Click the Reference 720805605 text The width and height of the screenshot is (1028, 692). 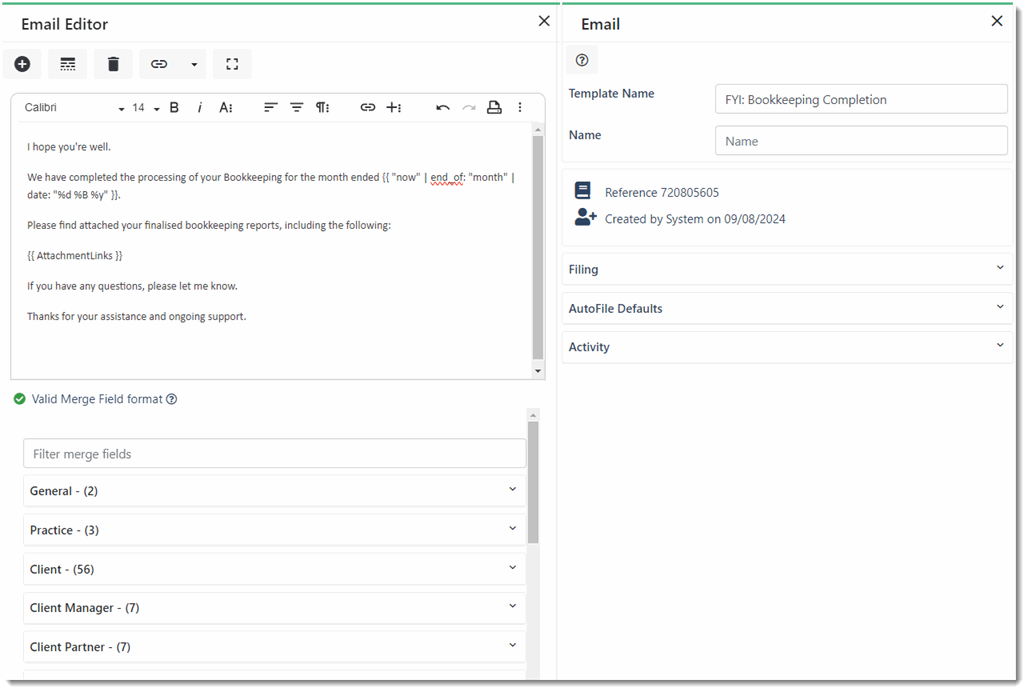(662, 193)
